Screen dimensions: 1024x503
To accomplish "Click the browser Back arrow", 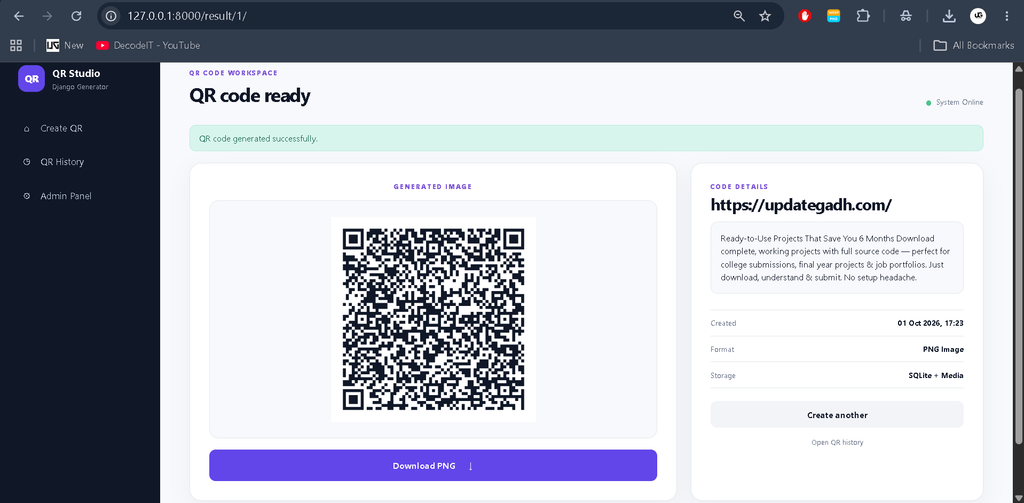I will point(18,16).
